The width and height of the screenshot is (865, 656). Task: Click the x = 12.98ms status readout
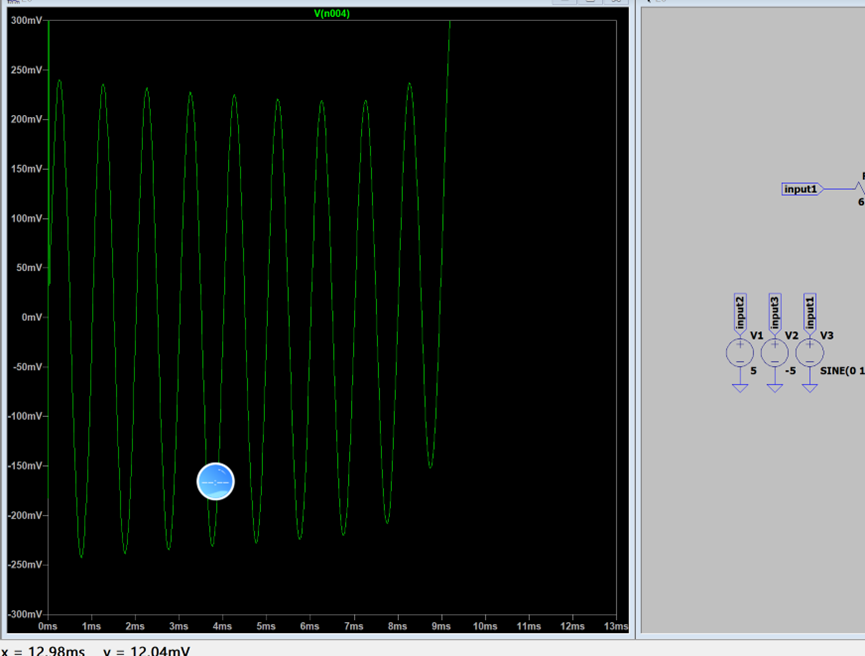point(43,651)
